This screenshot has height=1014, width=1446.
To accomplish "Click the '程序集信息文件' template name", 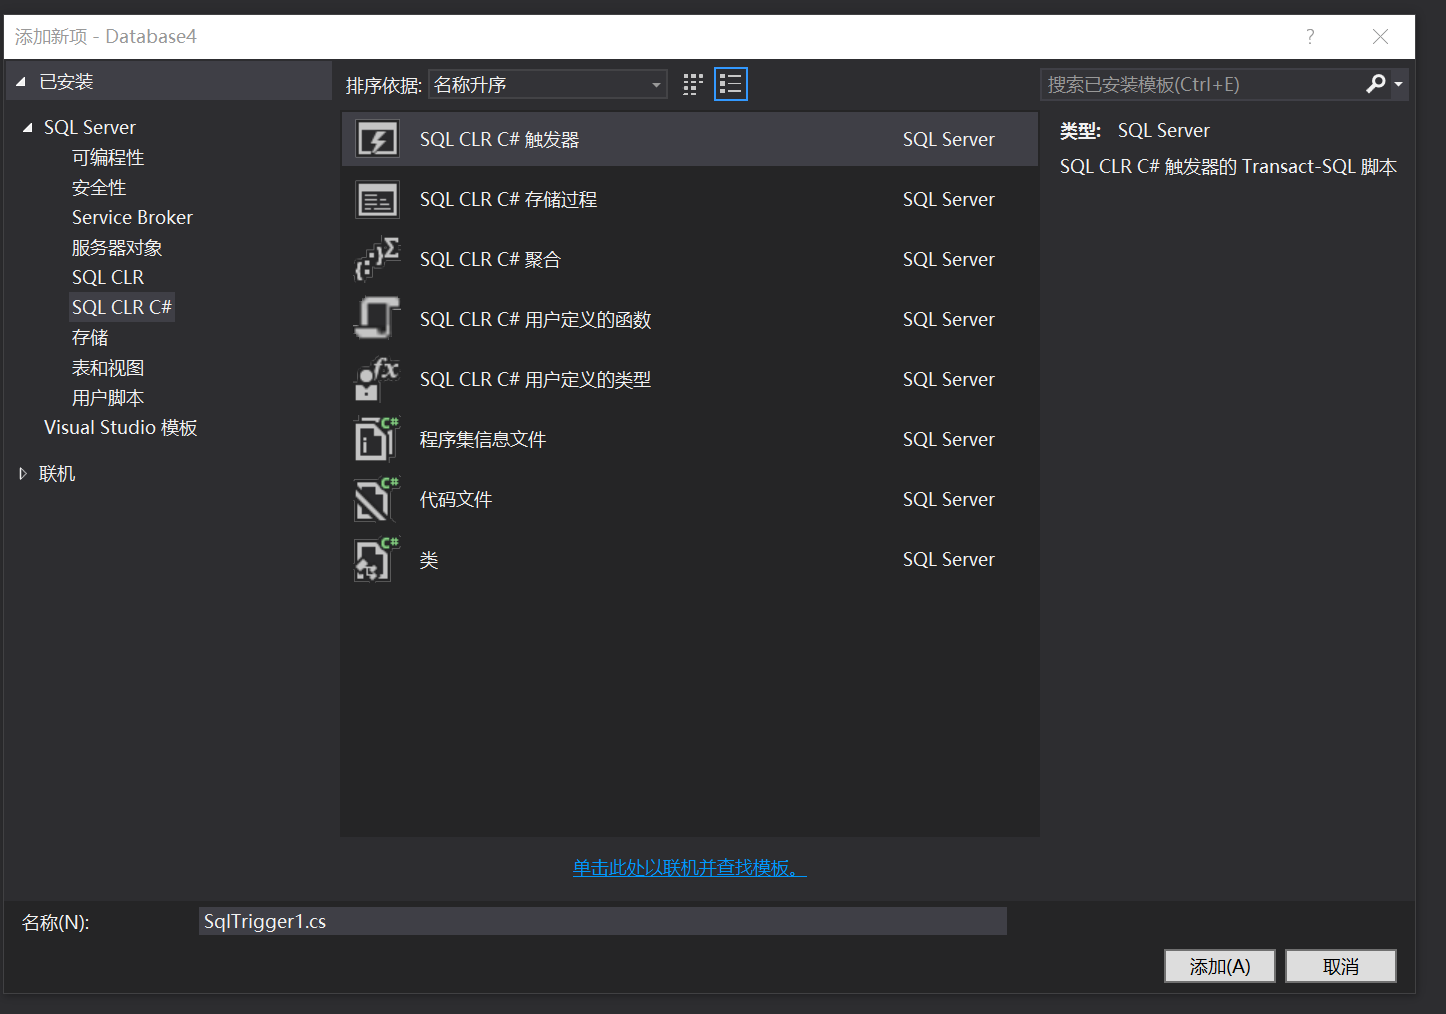I will [483, 440].
